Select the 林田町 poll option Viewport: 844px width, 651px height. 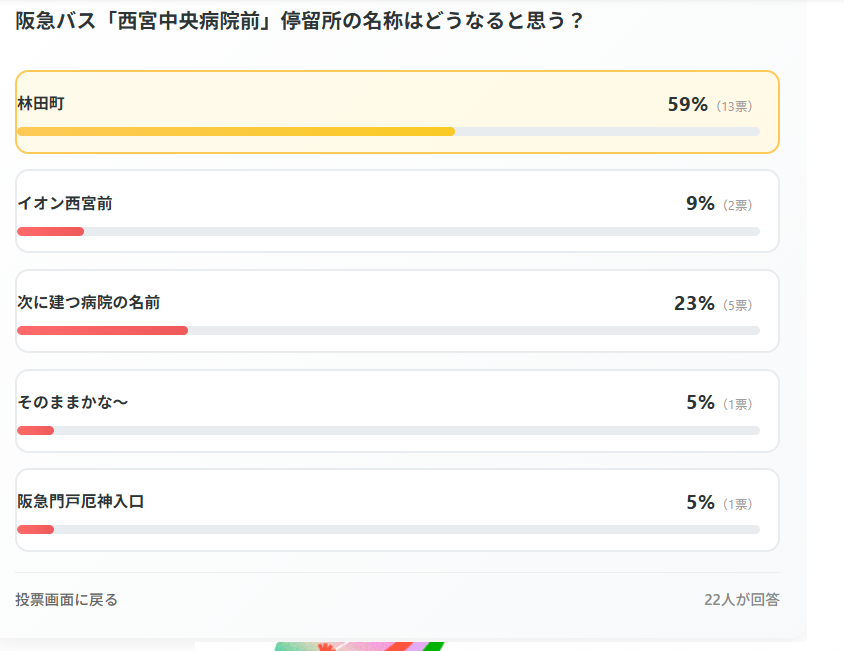397,112
